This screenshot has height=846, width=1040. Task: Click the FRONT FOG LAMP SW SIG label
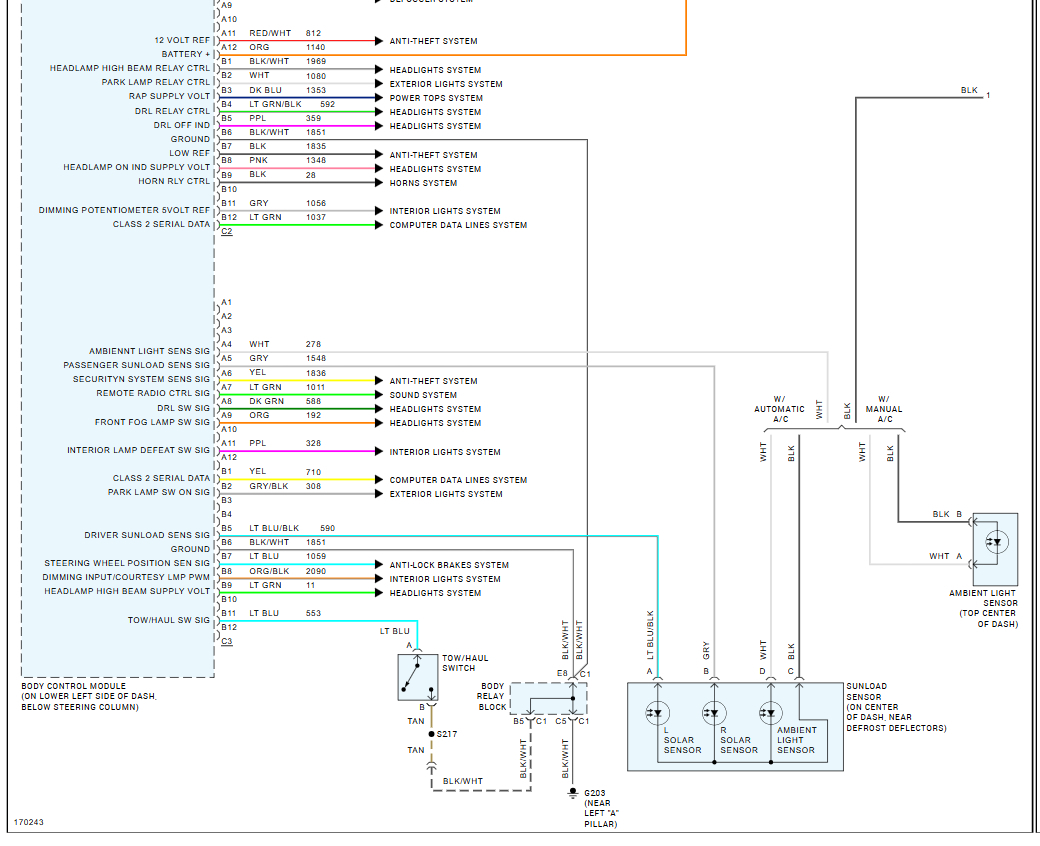152,422
